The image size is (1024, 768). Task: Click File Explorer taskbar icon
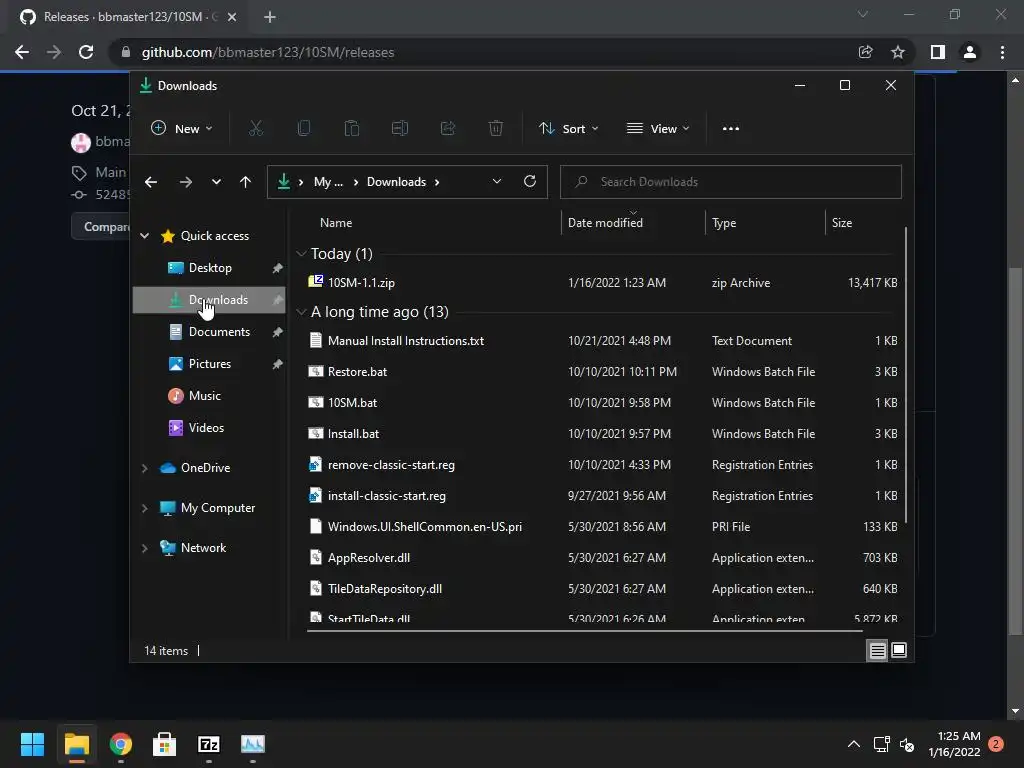coord(76,744)
